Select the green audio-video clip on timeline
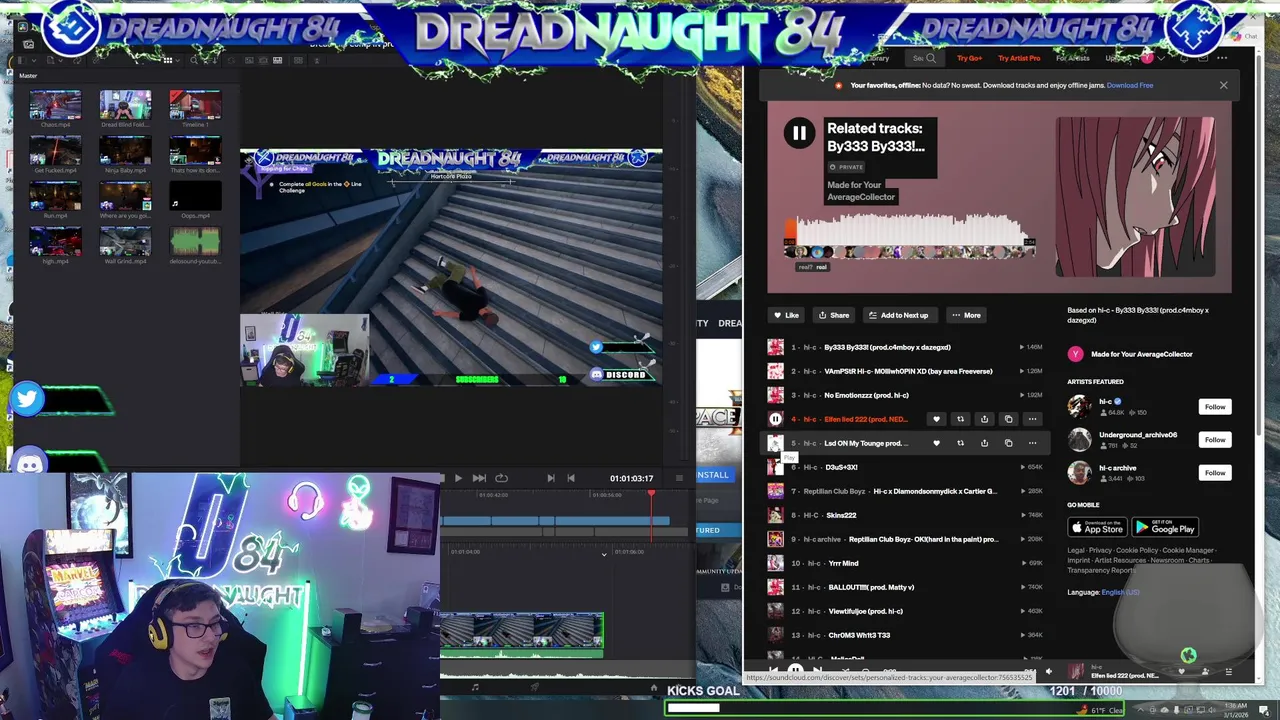 (522, 635)
